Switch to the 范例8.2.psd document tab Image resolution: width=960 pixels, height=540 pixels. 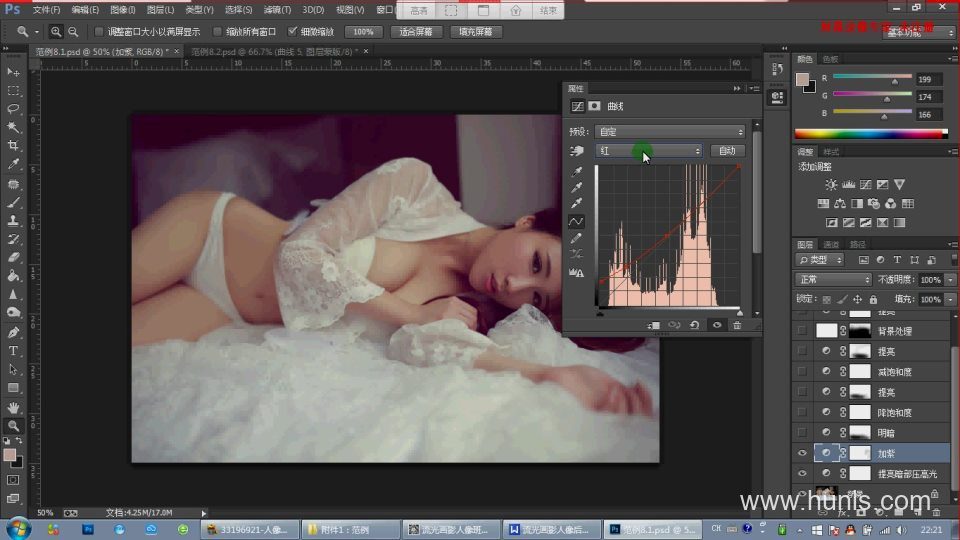click(274, 51)
